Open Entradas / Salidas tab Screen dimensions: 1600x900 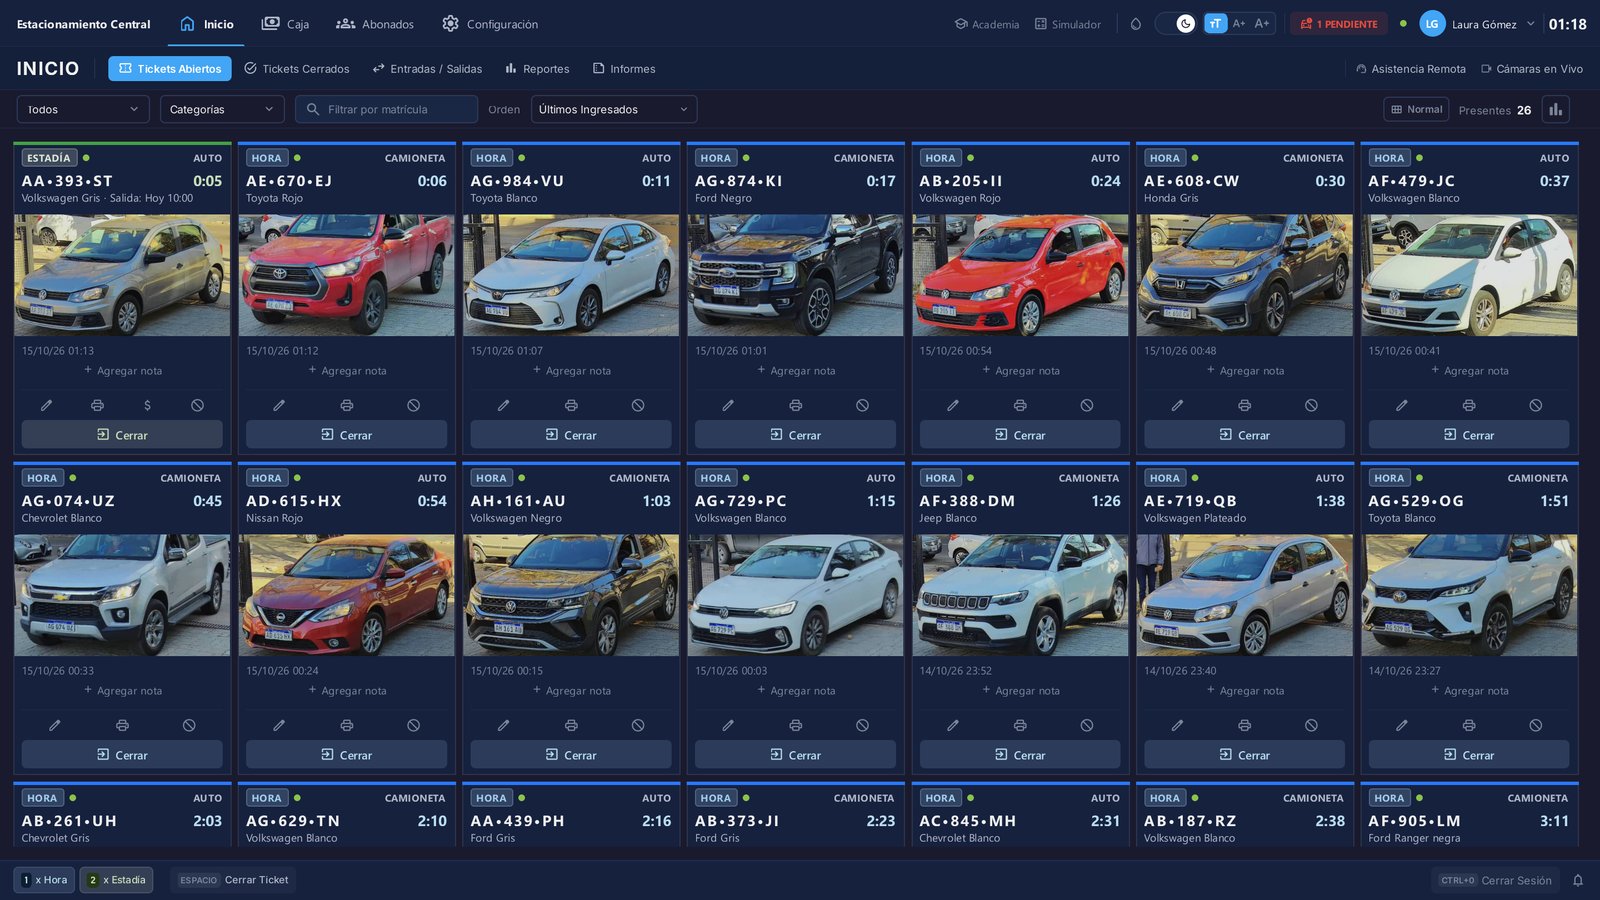click(x=427, y=69)
